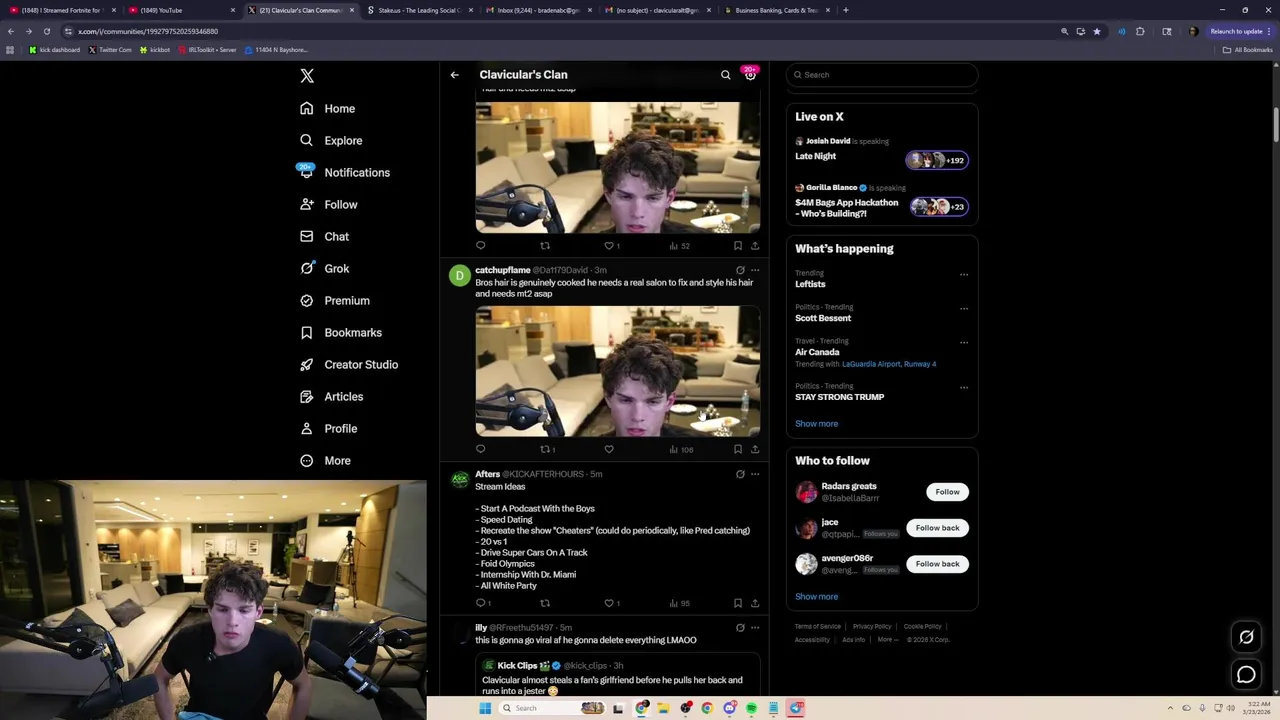Like catchupflame's post
This screenshot has width=1280, height=720.
(x=609, y=449)
